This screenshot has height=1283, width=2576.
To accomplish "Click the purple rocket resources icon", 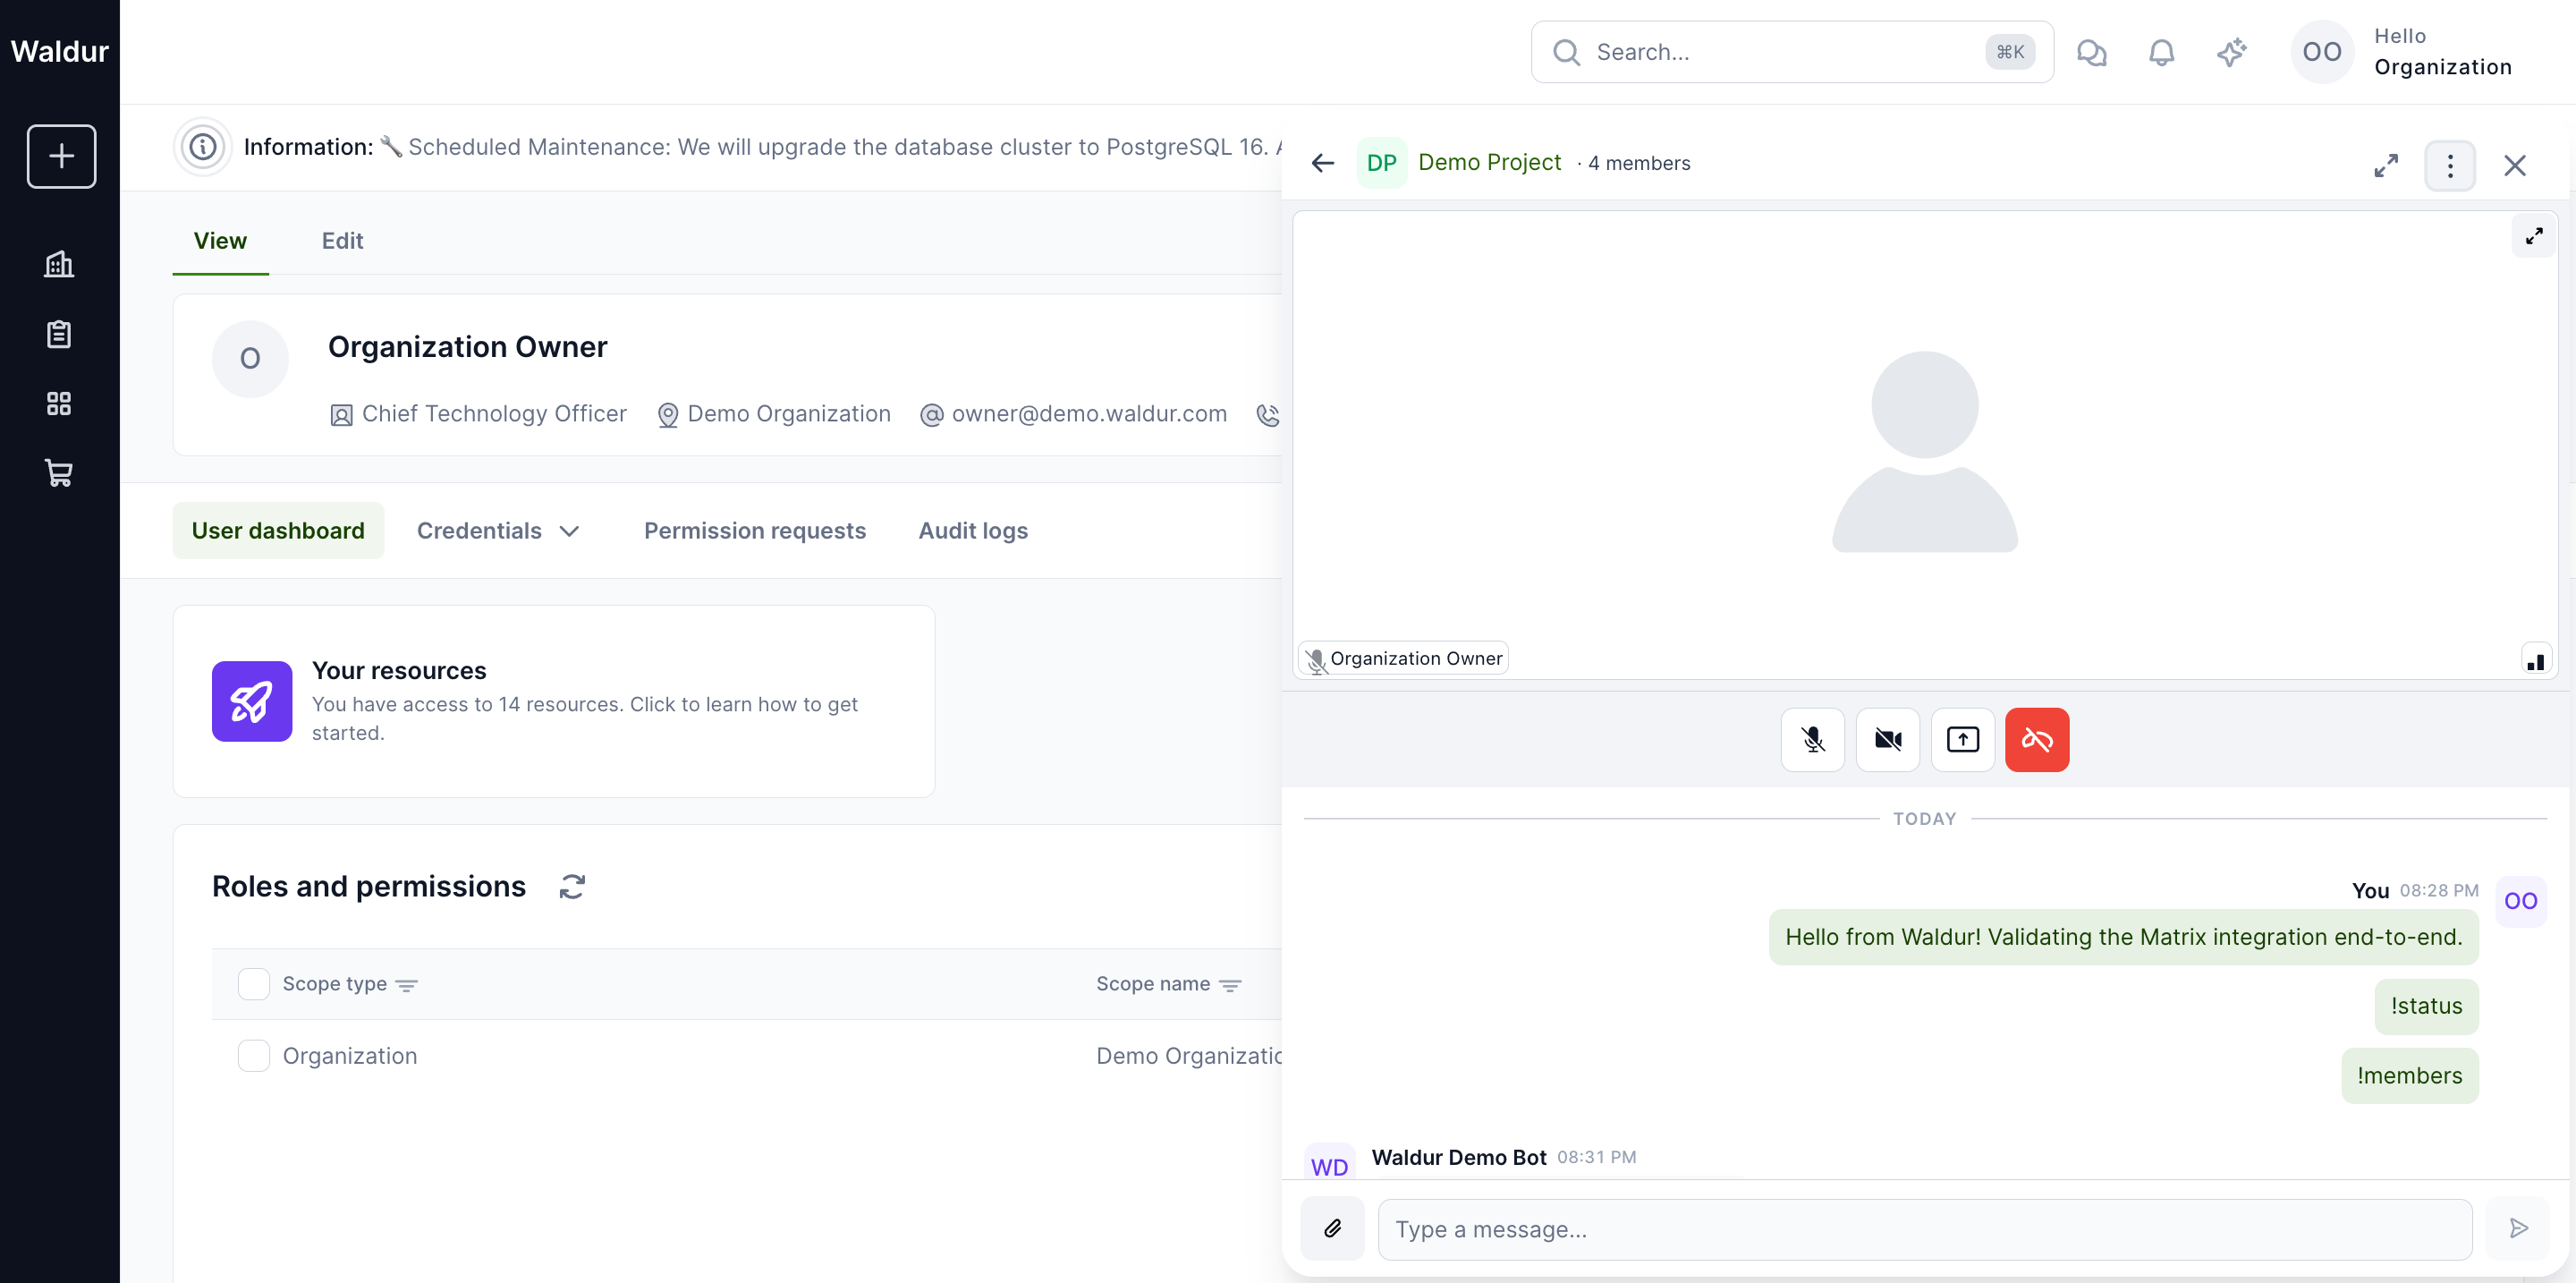I will [x=252, y=701].
